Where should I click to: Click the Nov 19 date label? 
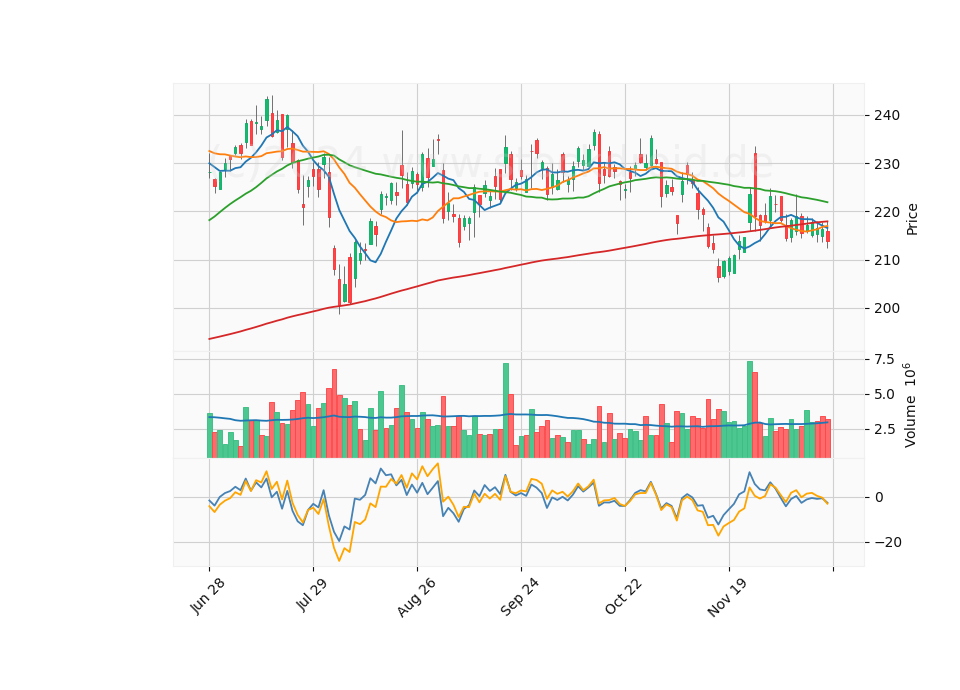point(727,598)
